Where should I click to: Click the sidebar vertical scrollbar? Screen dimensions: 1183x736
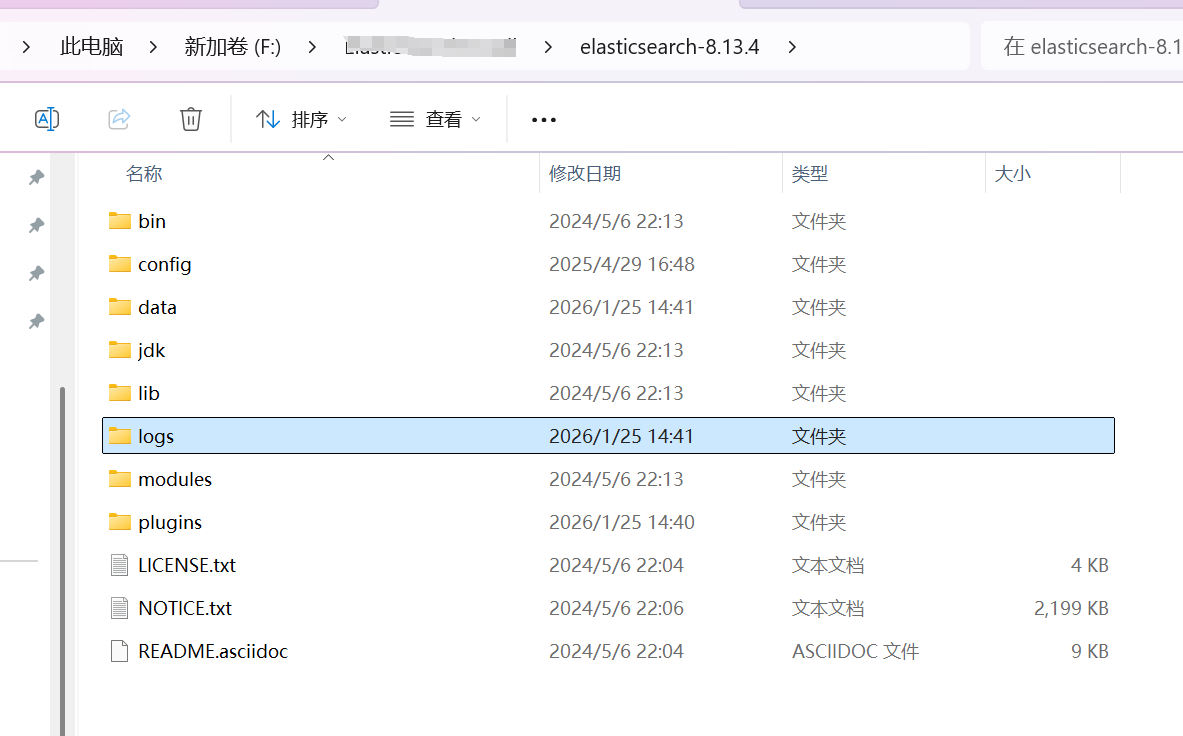pos(62,561)
